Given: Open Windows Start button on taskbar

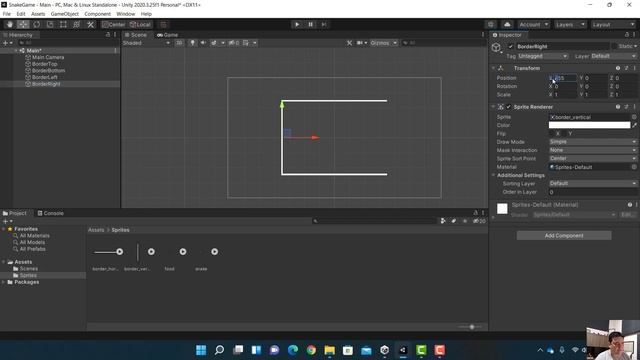Looking at the screenshot, I should tap(201, 350).
